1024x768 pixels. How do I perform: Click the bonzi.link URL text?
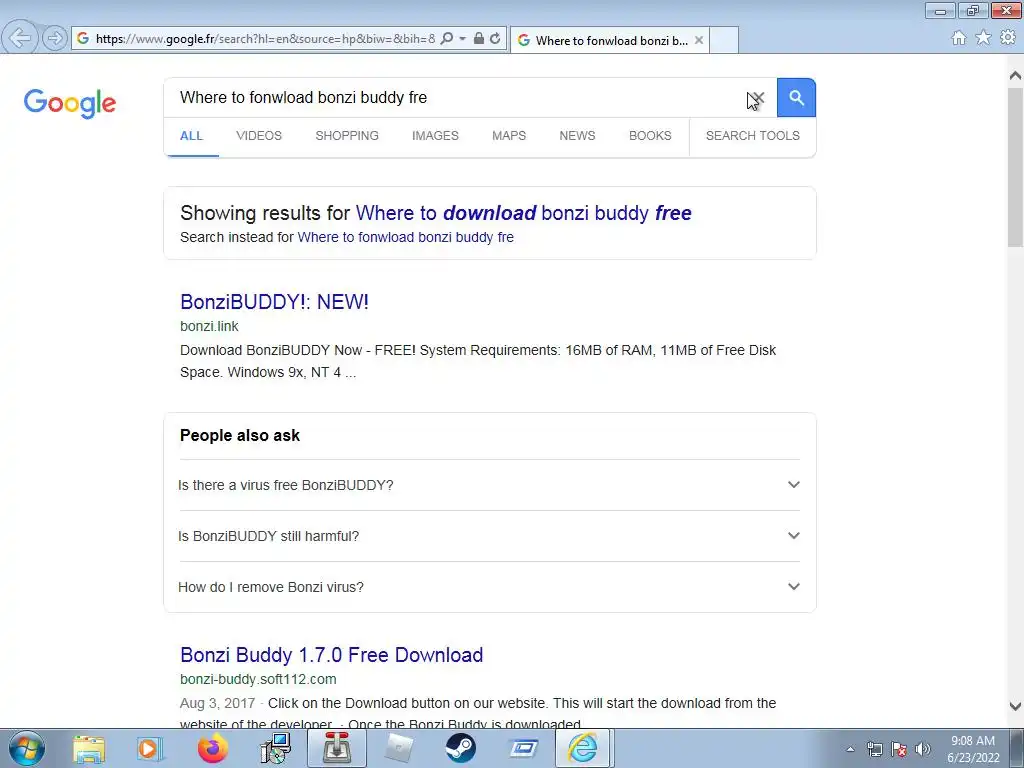point(209,326)
